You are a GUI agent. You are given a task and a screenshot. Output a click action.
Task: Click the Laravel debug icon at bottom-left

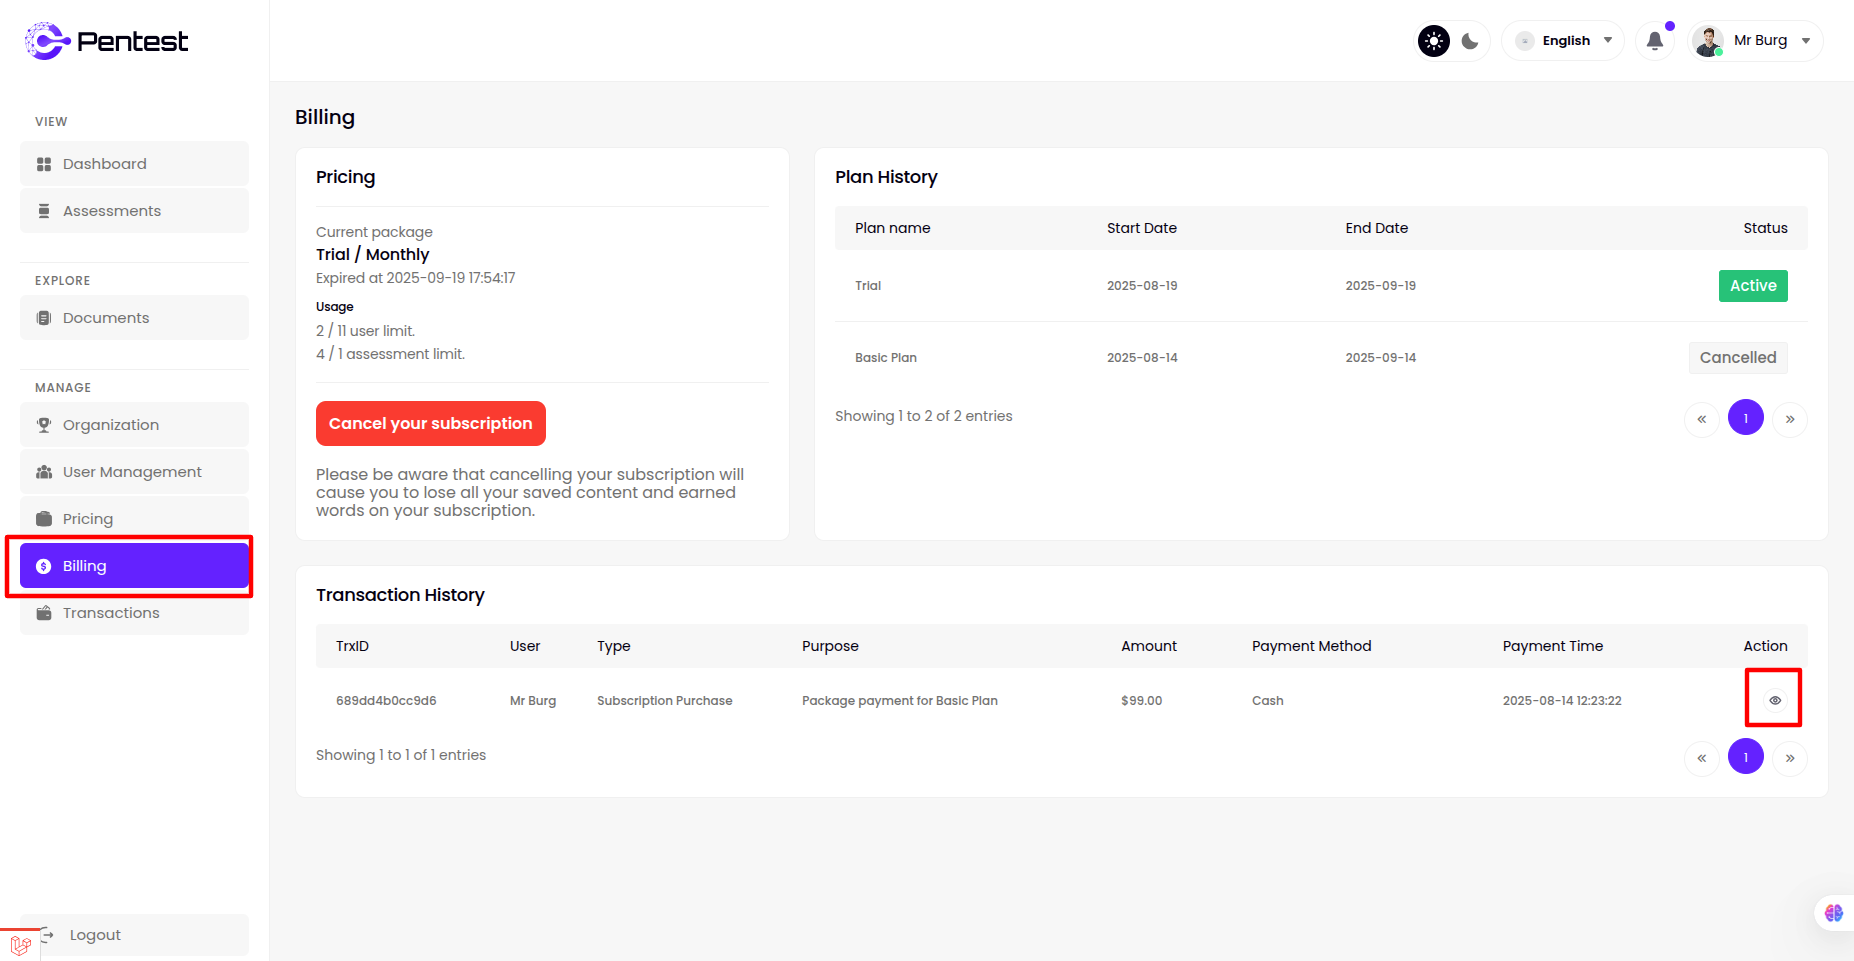click(x=20, y=945)
